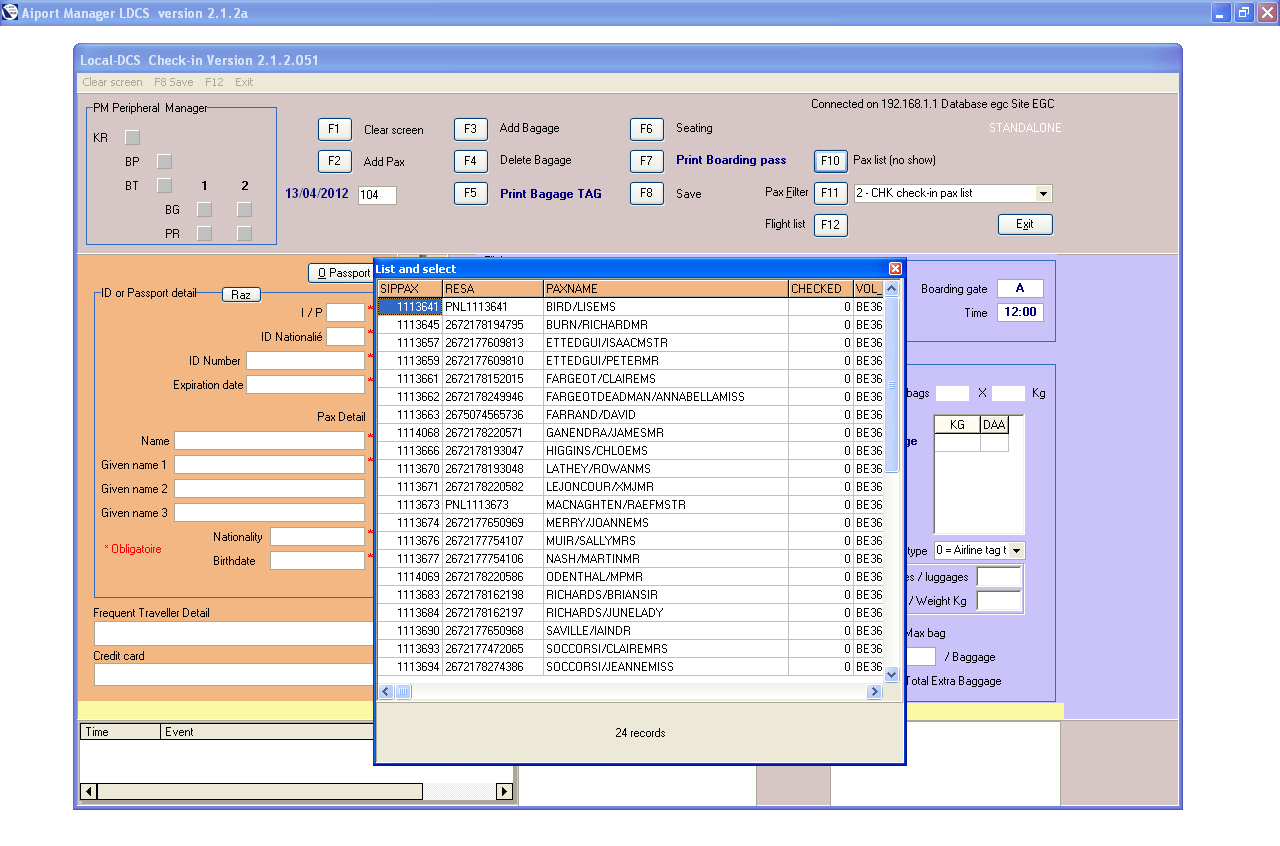Toggle the KR peripheral checkbox
The width and height of the screenshot is (1280, 846).
[x=132, y=137]
